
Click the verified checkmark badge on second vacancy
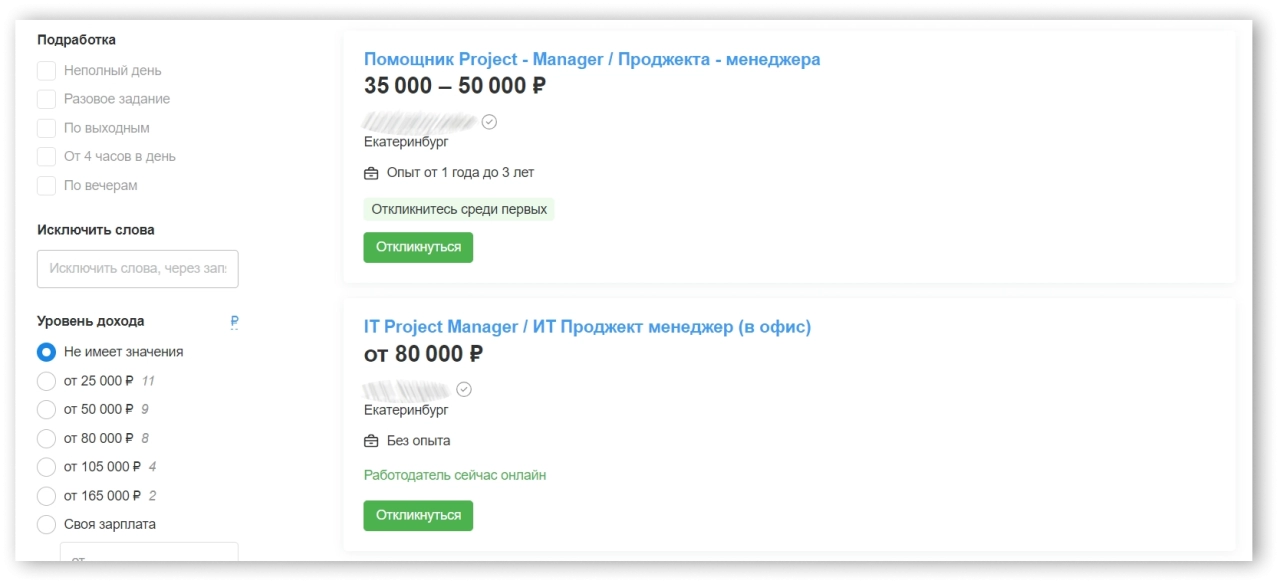[x=464, y=389]
